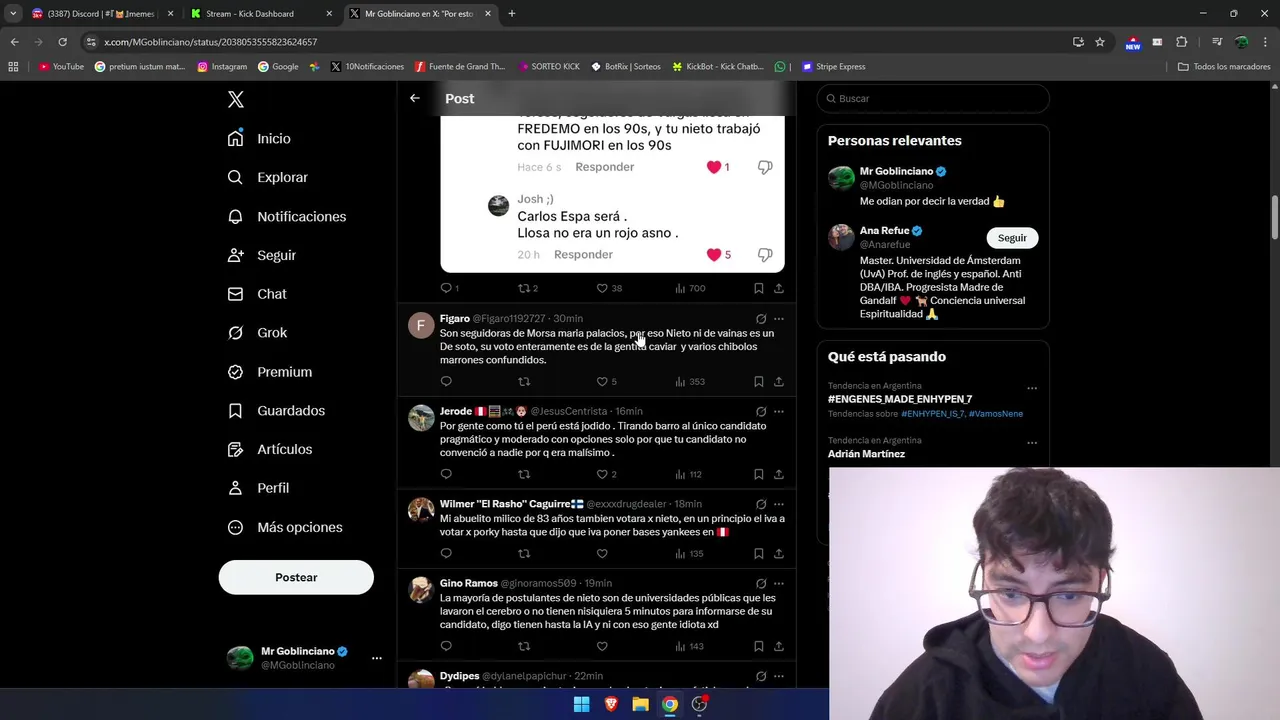The image size is (1280, 720).
Task: Open more options on Gino Ramos reply
Action: tap(779, 584)
